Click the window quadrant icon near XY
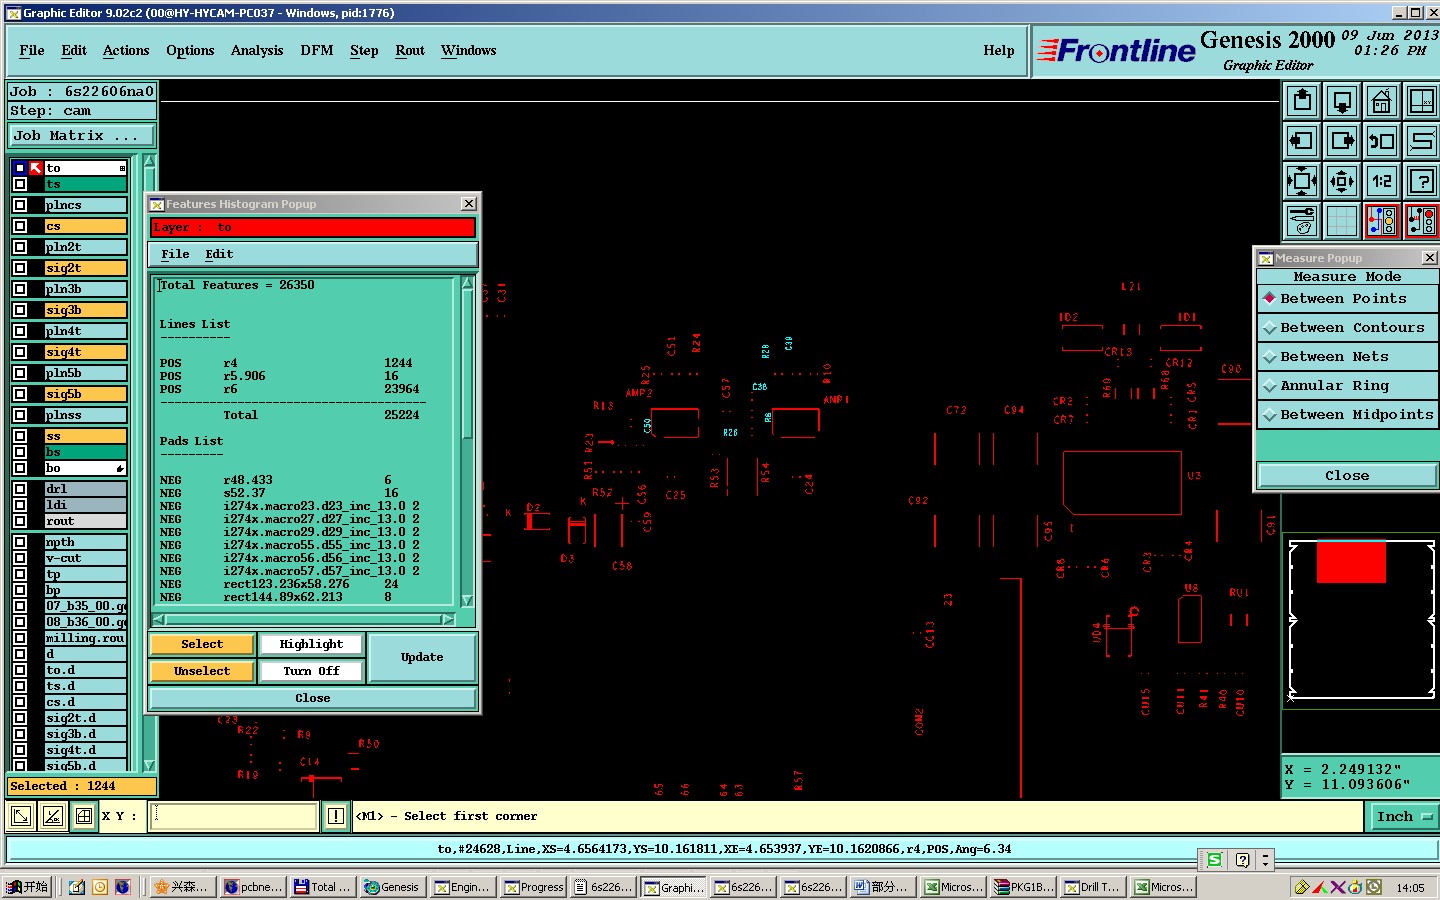 point(84,816)
